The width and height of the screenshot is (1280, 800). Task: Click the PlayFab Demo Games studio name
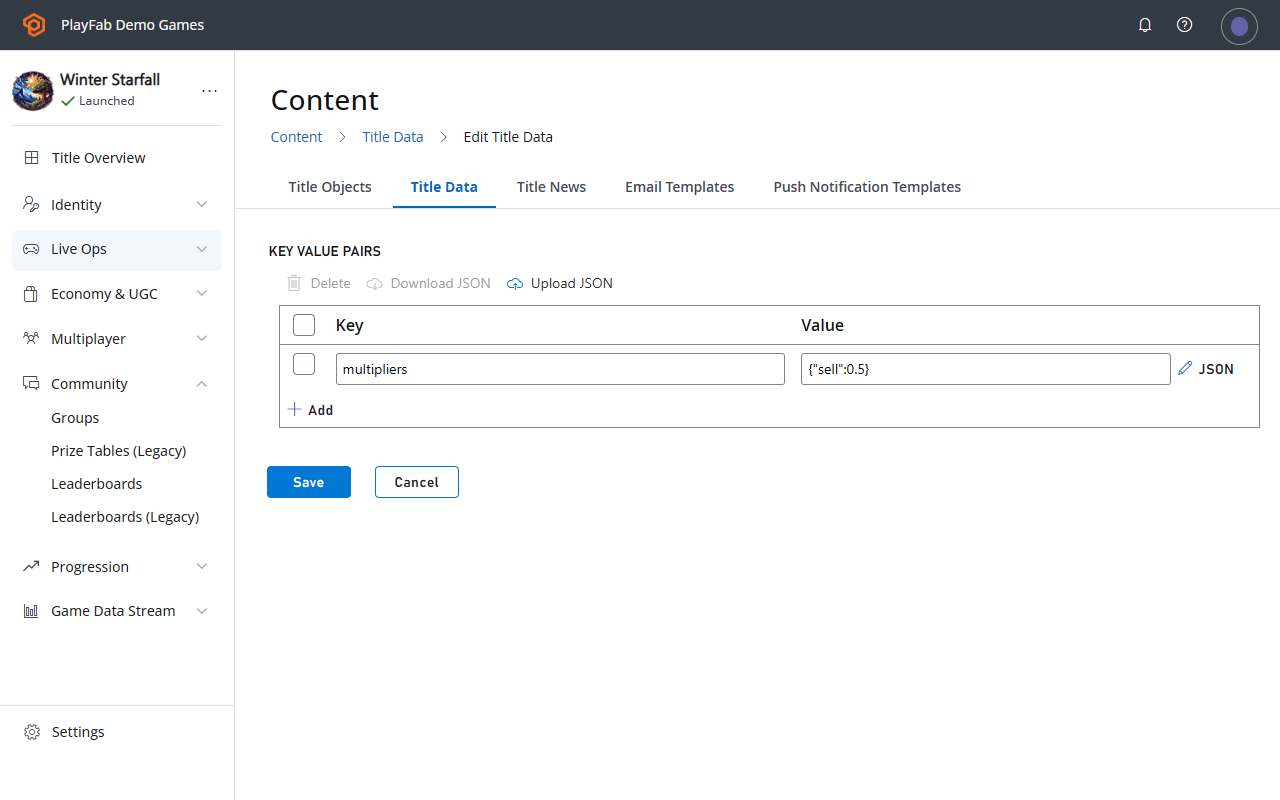pyautogui.click(x=132, y=25)
